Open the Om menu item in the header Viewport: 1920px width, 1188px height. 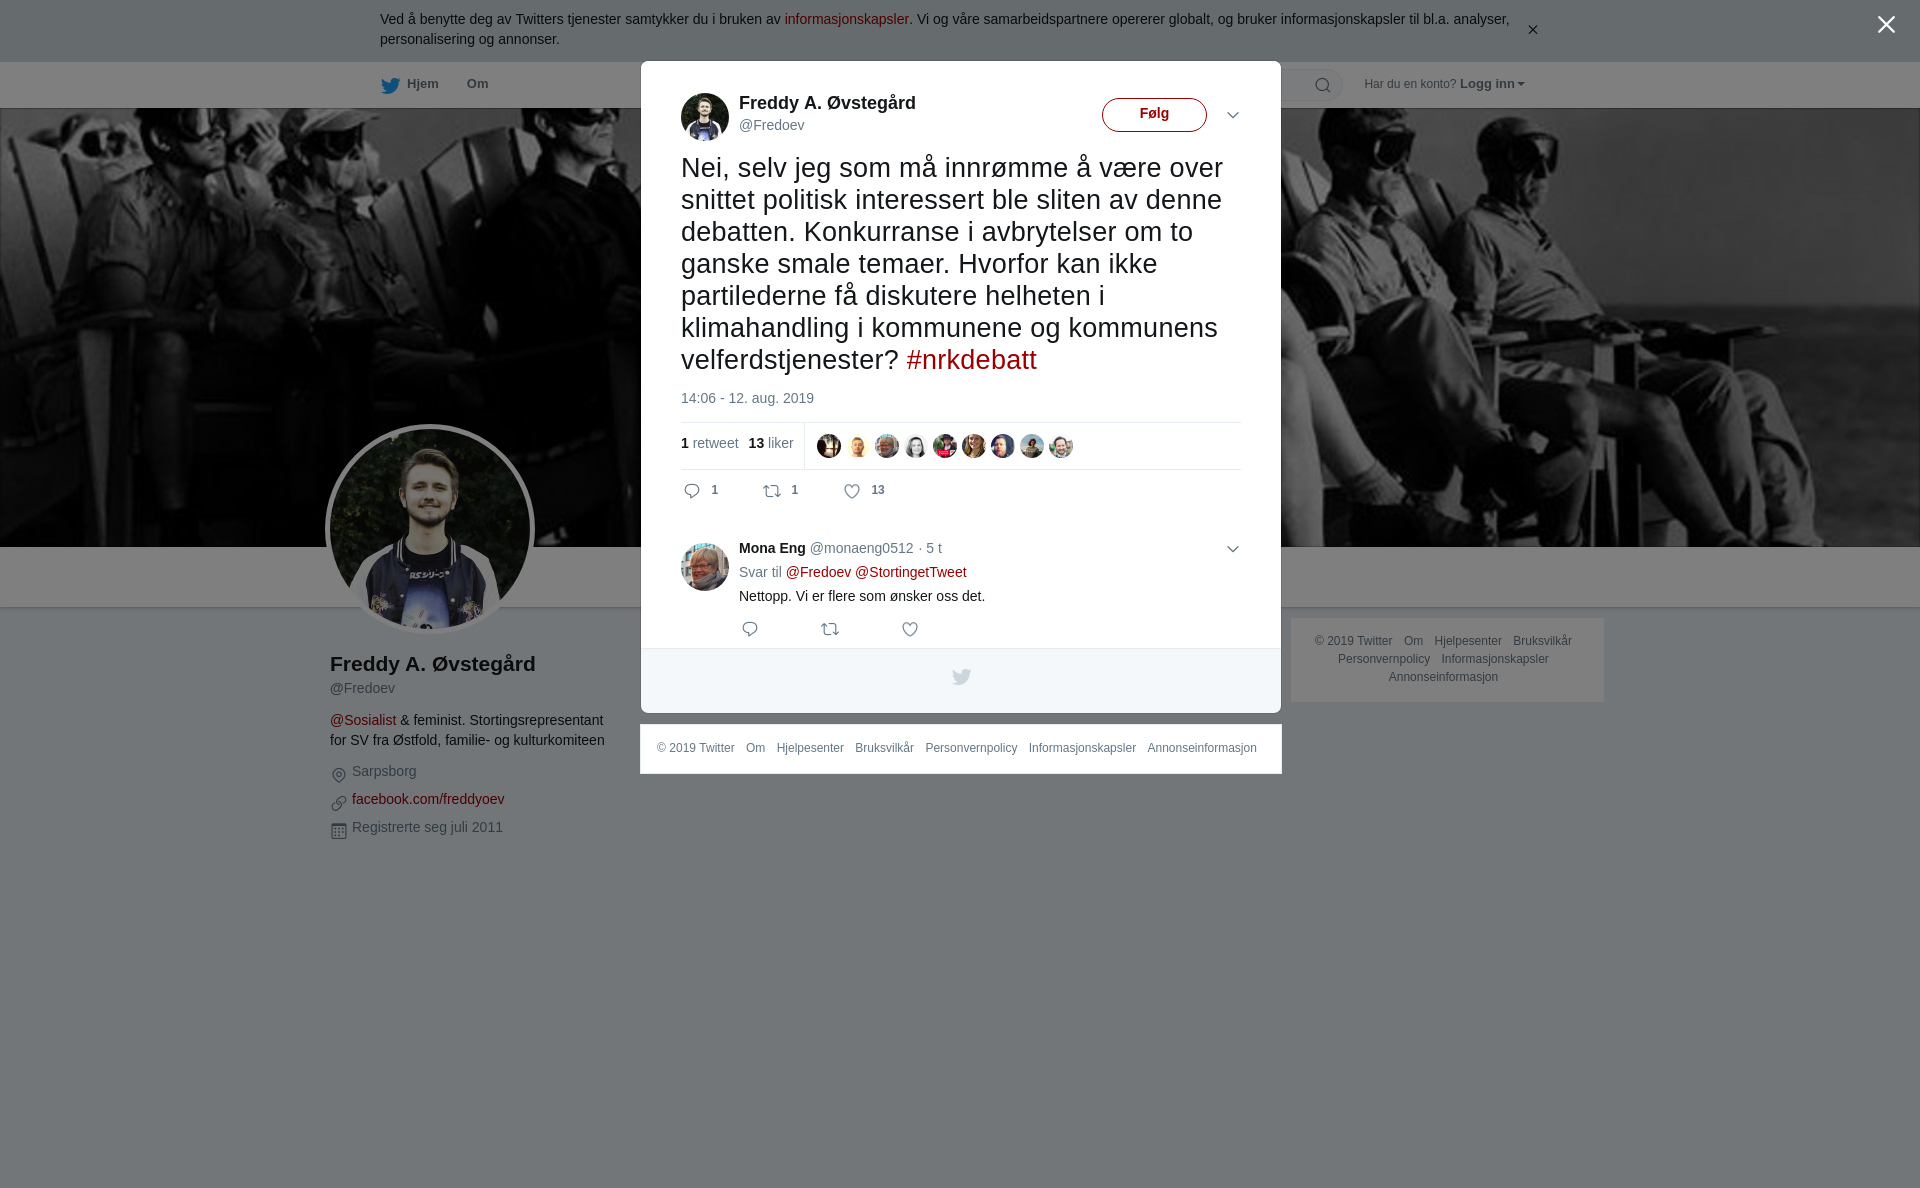(477, 84)
